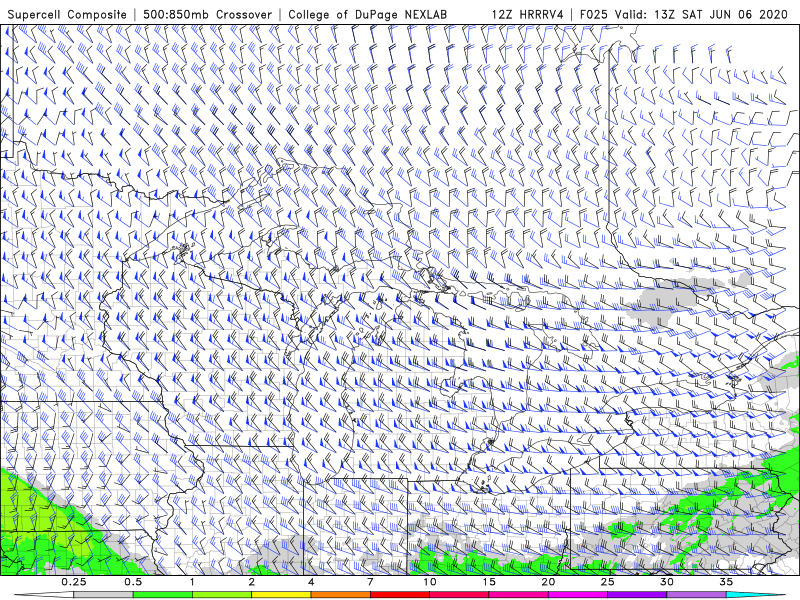
Task: Select the red 7–10 color bar segment
Action: pos(399,595)
